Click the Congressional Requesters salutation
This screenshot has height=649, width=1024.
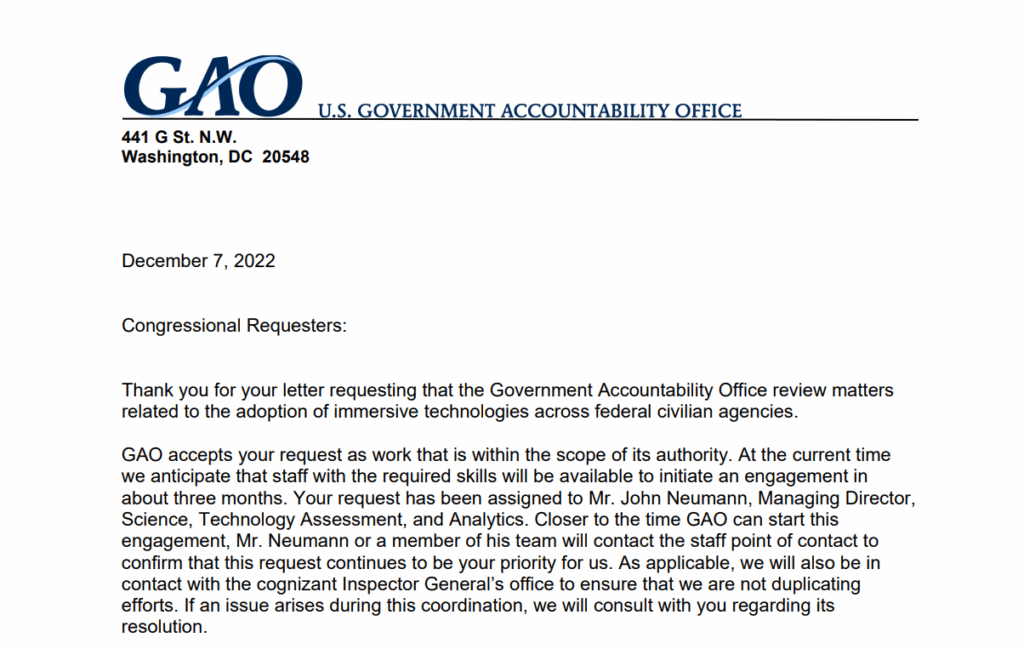tap(234, 325)
